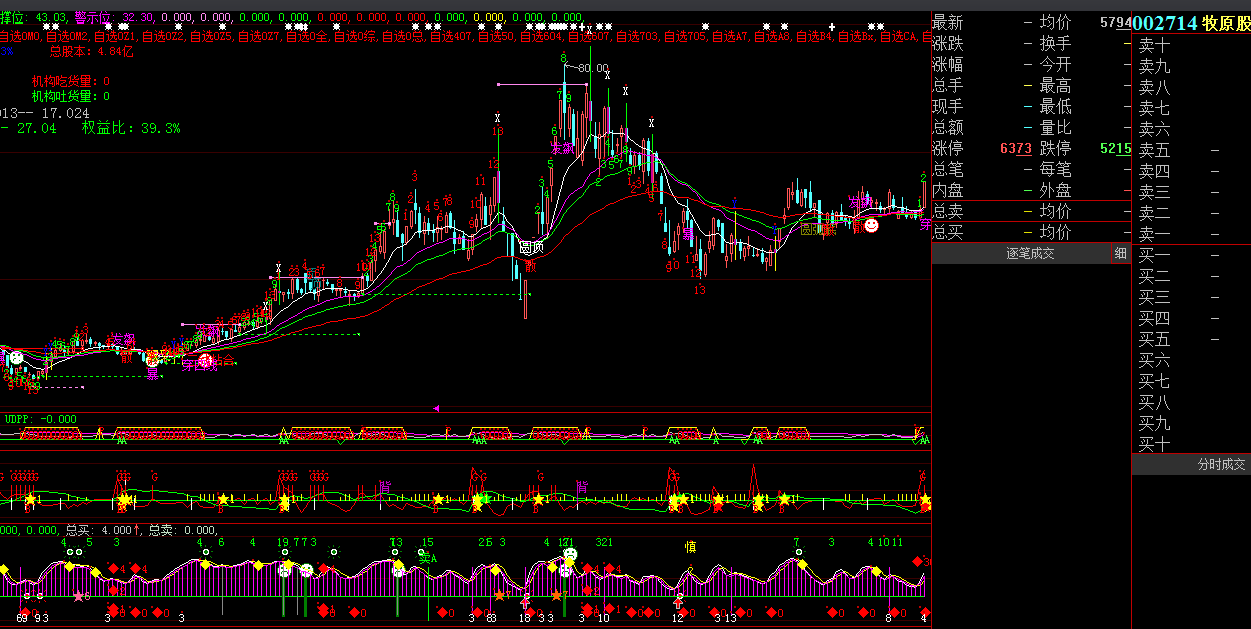This screenshot has width=1251, height=629.
Task: Click the yellow 慎 caution marker
Action: coord(690,546)
